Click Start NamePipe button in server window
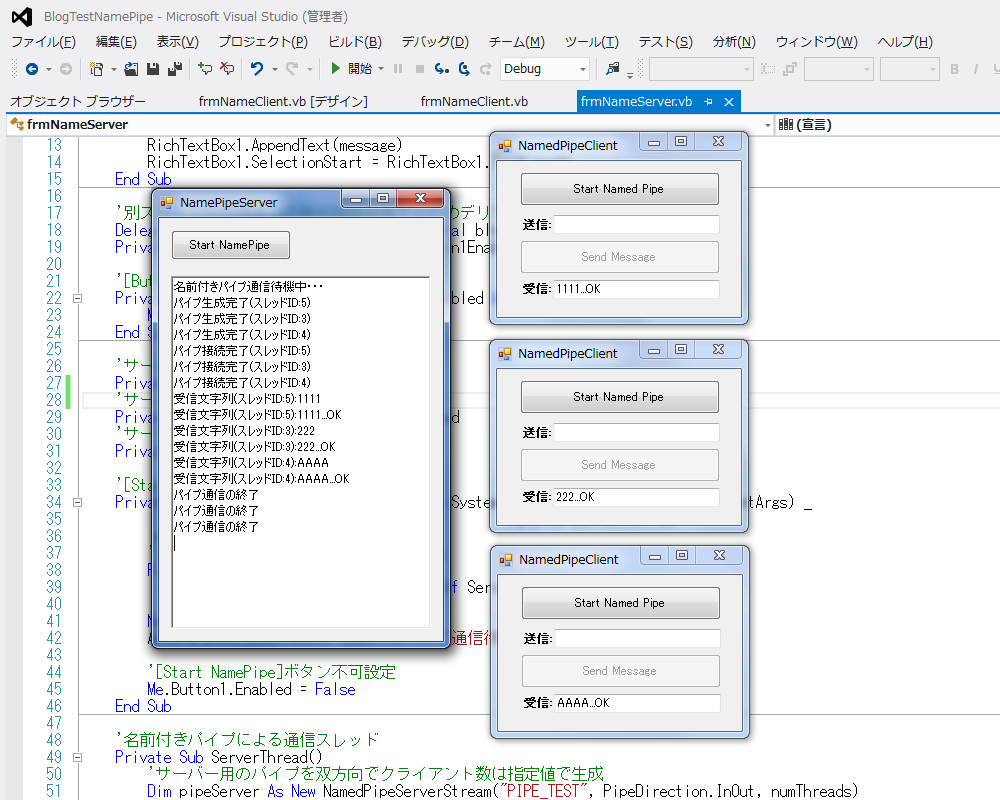Viewport: 1000px width, 800px height. click(x=230, y=245)
